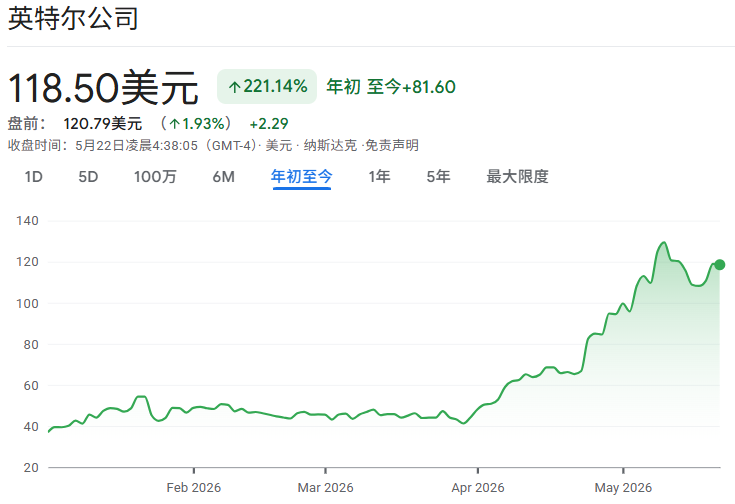The height and width of the screenshot is (504, 735).
Task: Select the 100万 time range tab
Action: point(155,177)
